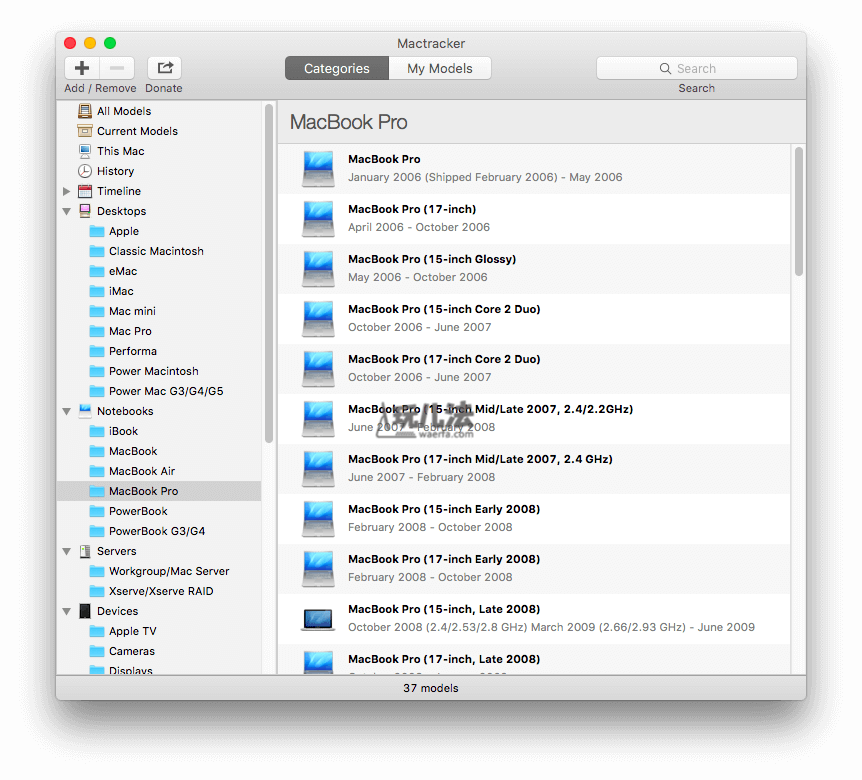The width and height of the screenshot is (862, 780).
Task: Click the sidebar vertical scrollbar
Action: point(269,273)
